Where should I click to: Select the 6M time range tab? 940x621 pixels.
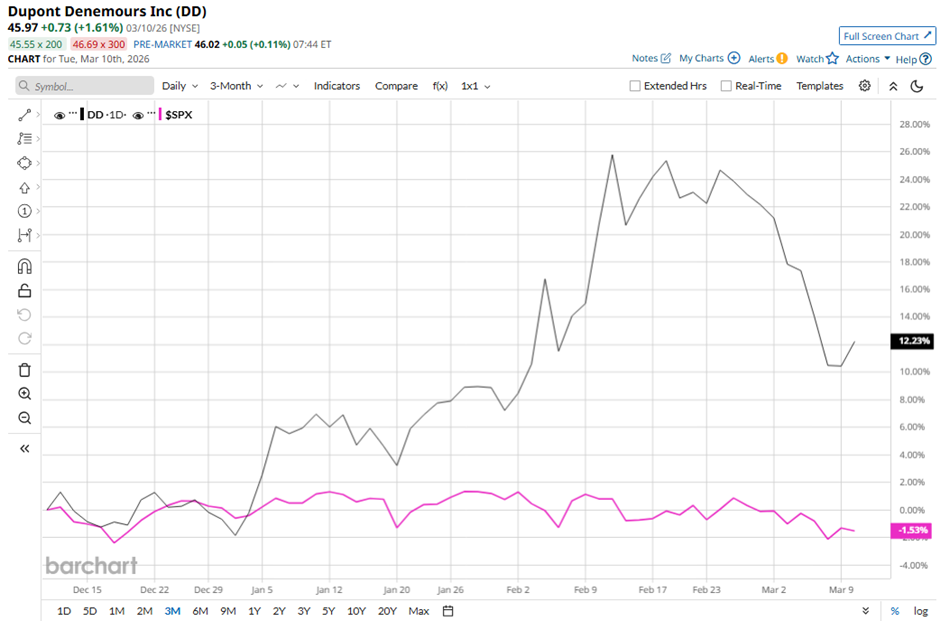click(x=200, y=611)
